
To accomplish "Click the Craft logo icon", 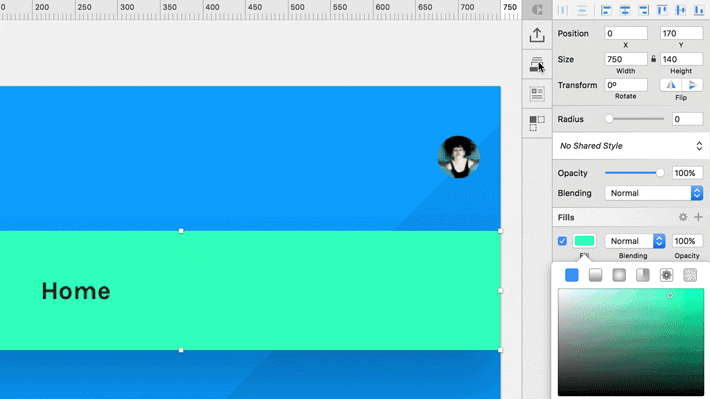I will click(x=537, y=10).
